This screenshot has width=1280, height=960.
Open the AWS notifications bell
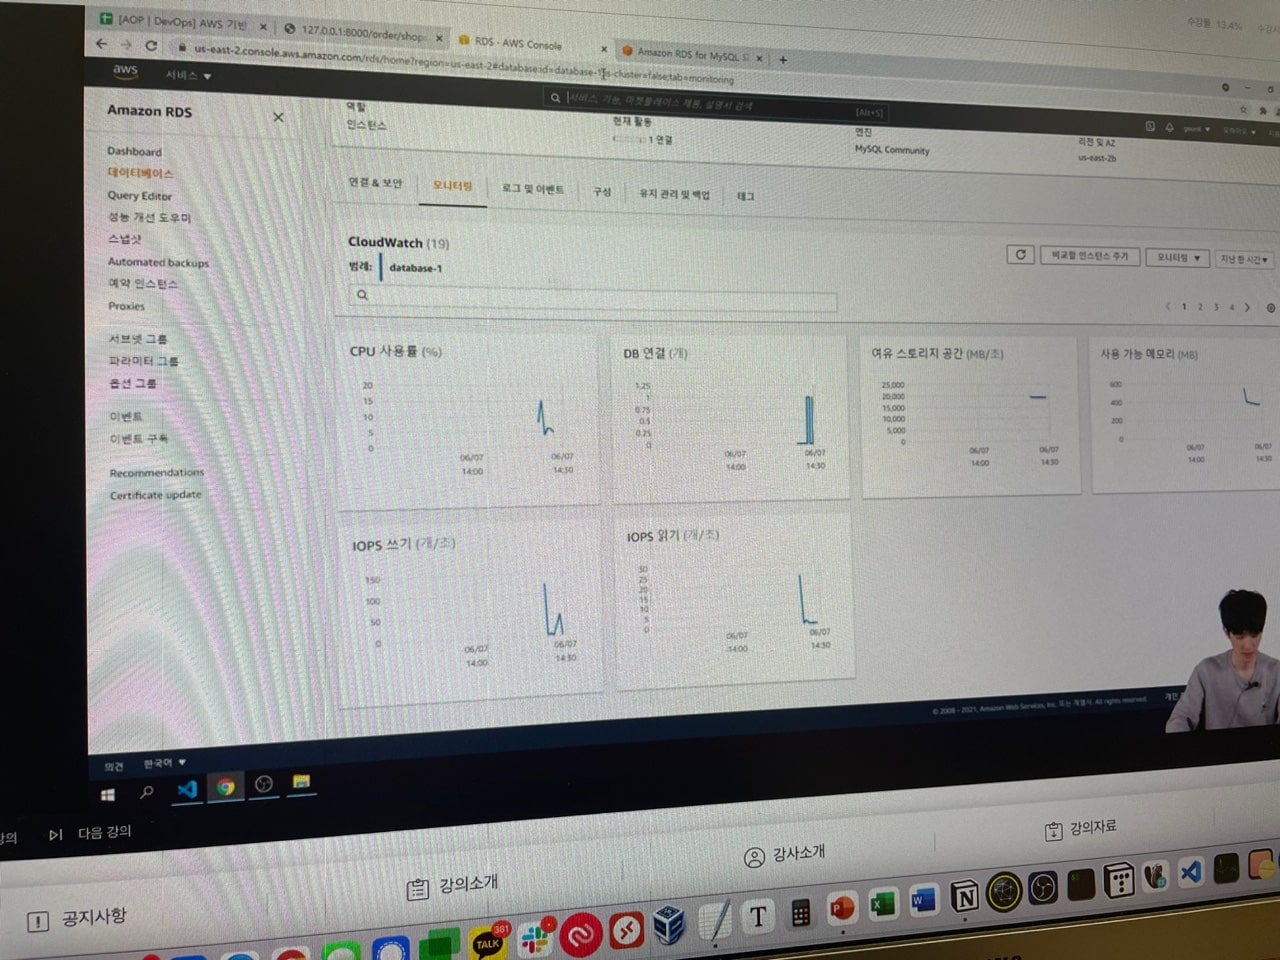tap(1169, 127)
